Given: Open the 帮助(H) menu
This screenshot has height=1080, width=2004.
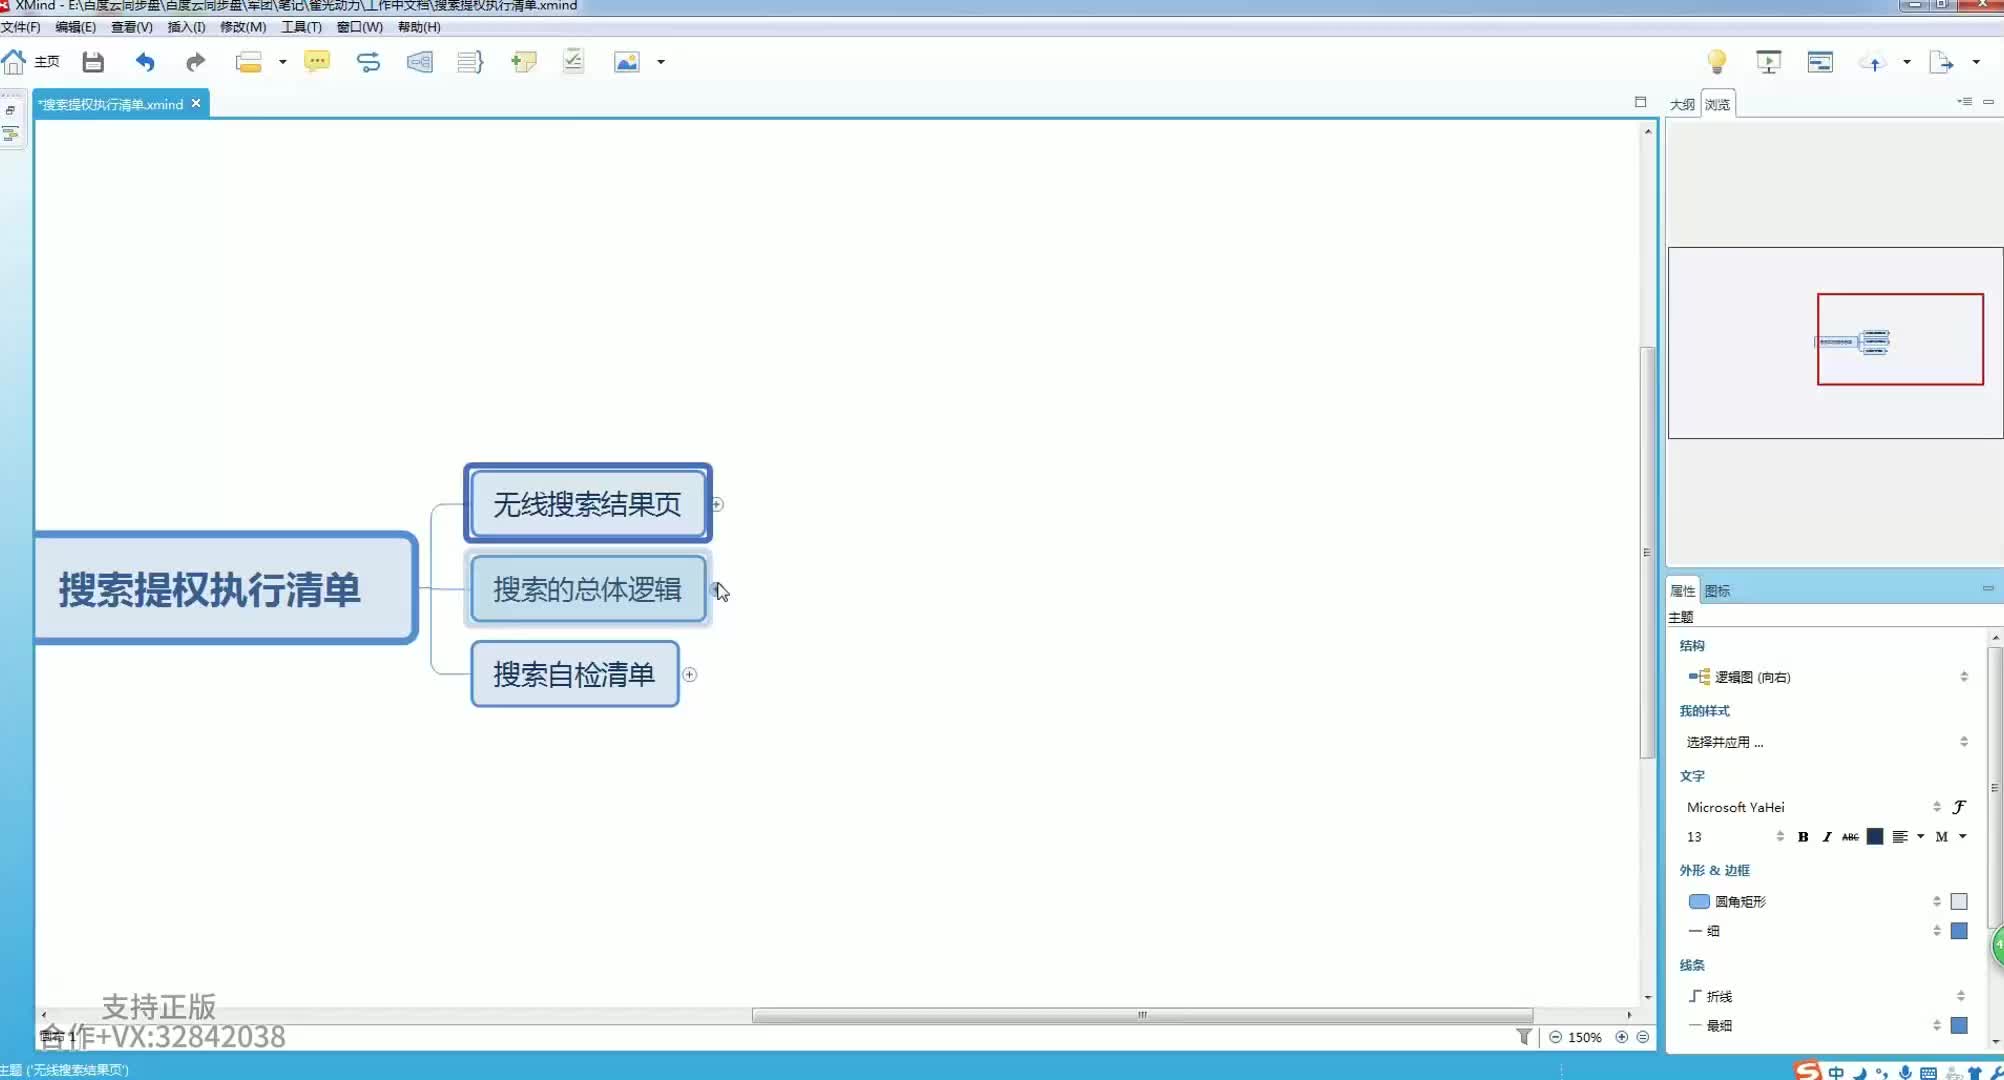Looking at the screenshot, I should (x=419, y=27).
